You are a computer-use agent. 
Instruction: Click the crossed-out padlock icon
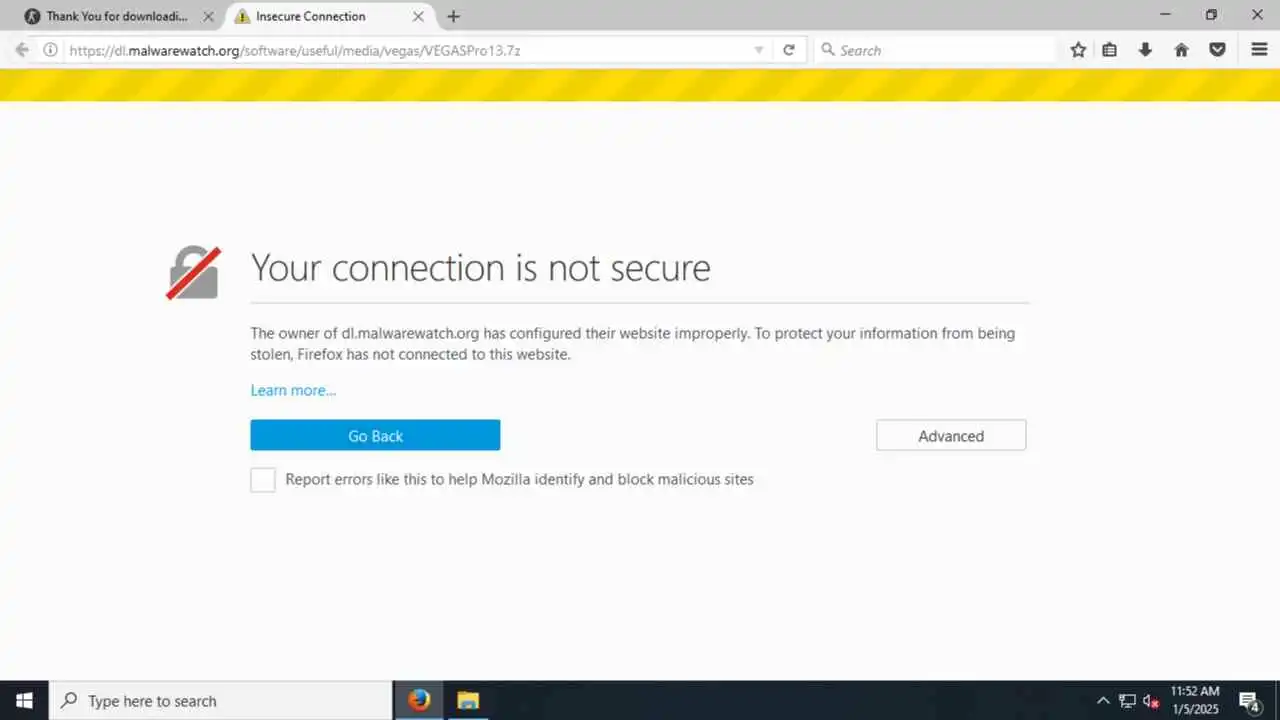[193, 273]
